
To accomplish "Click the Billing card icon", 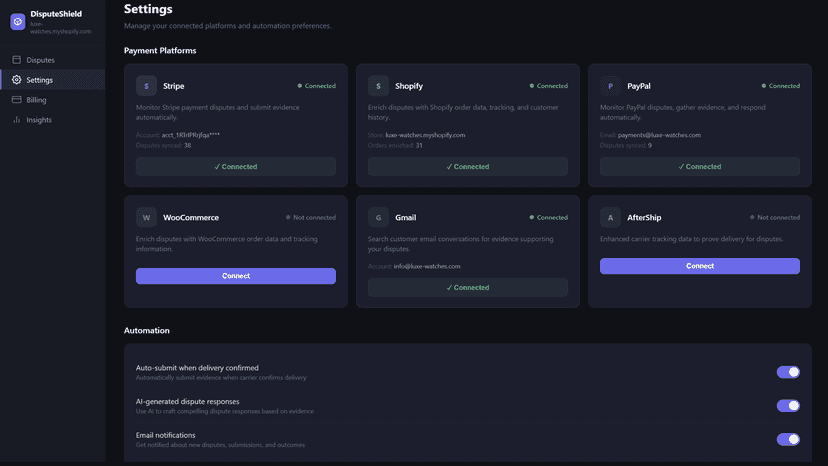I will [16, 100].
